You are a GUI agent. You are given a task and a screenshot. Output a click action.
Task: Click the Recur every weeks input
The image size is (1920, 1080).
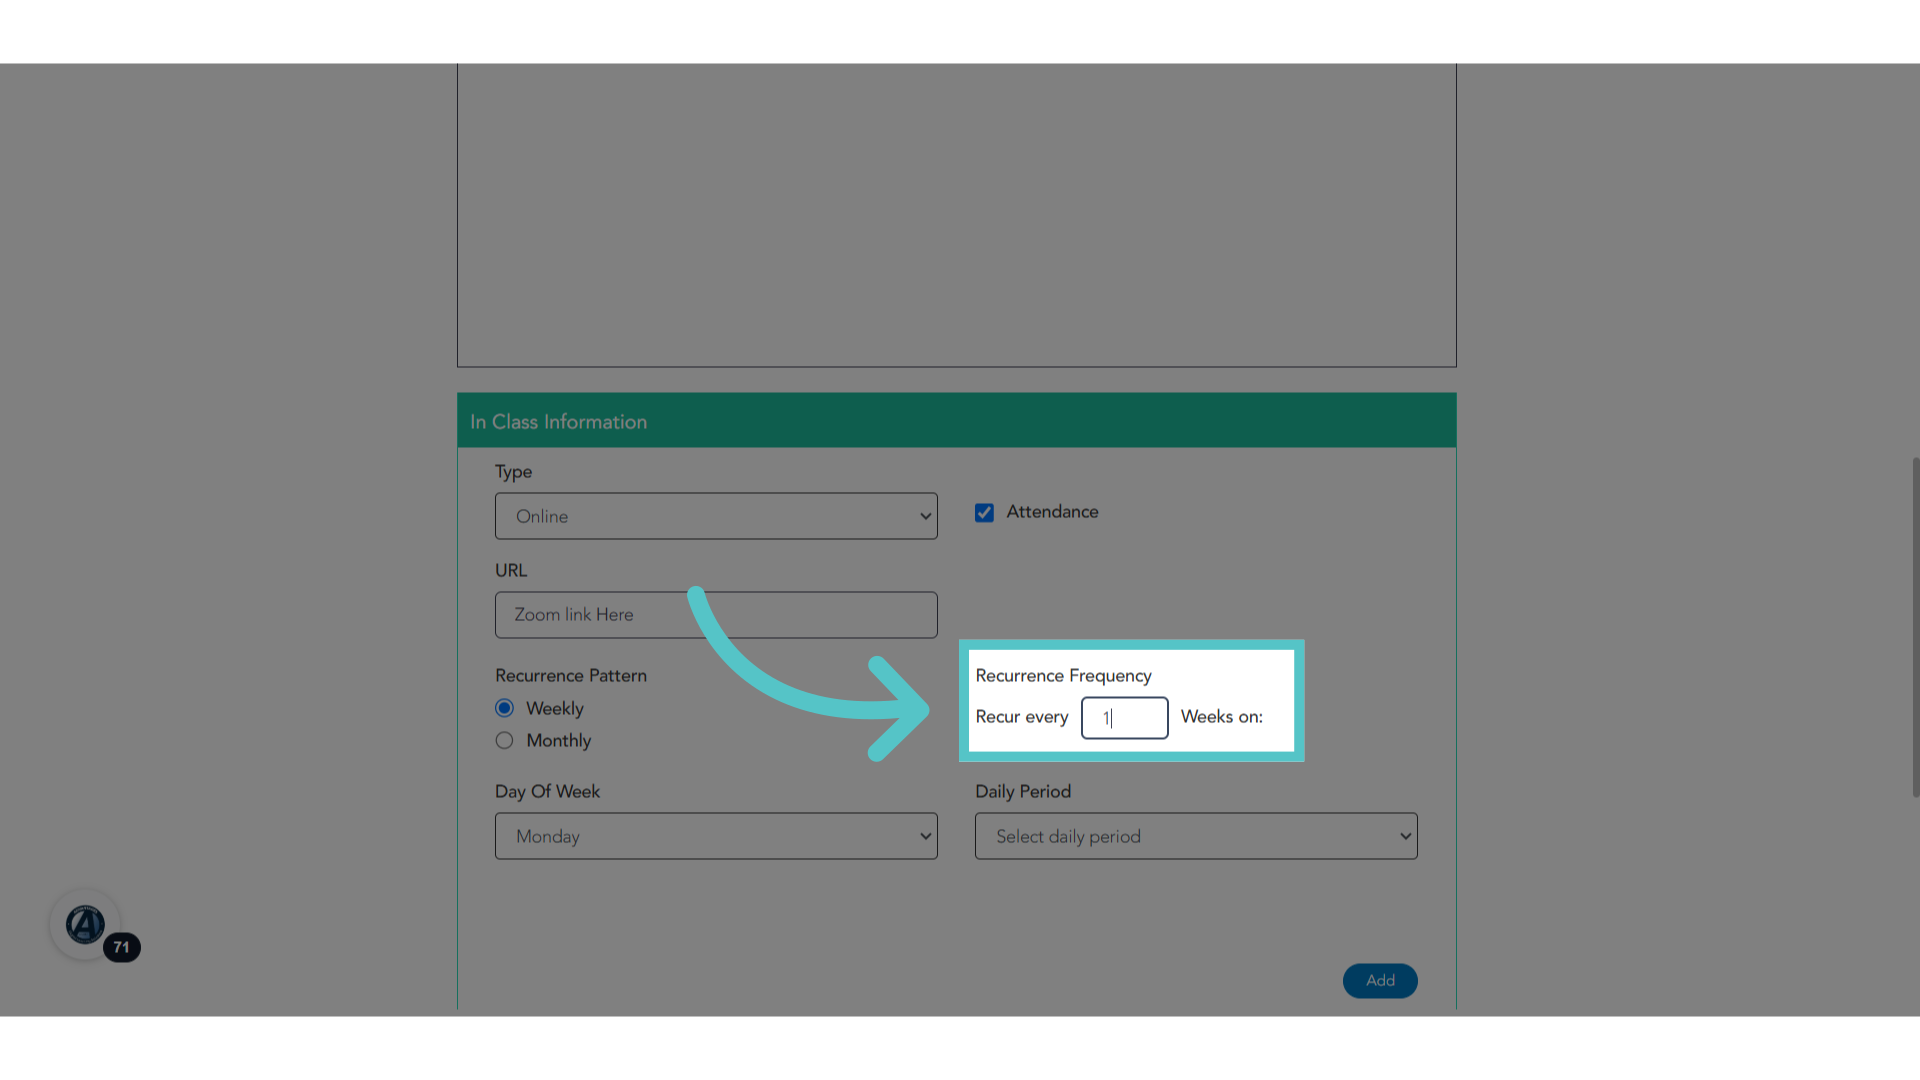tap(1125, 718)
